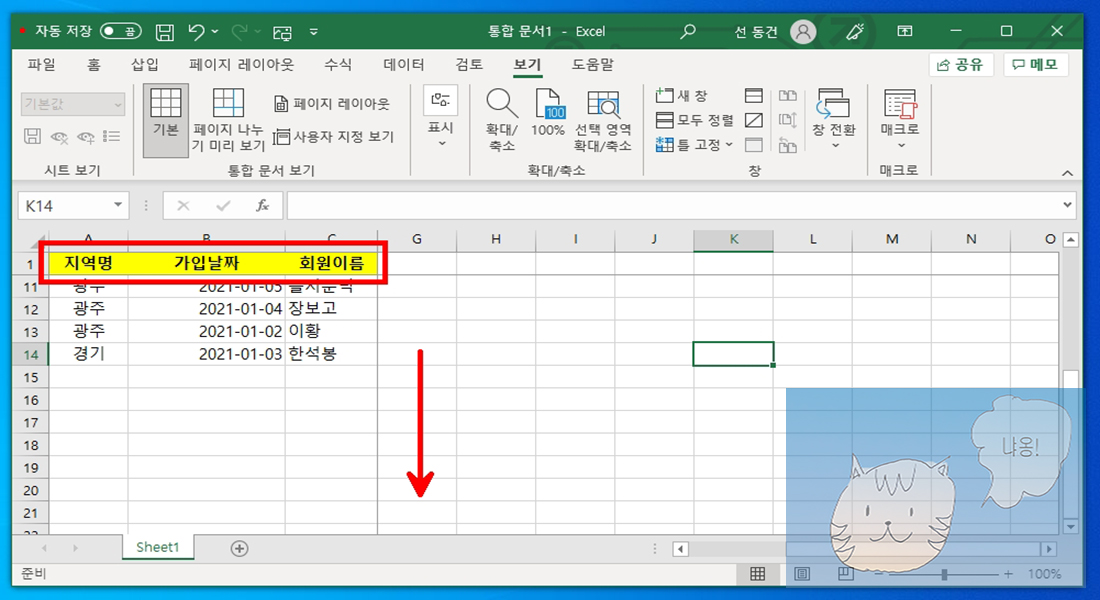Viewport: 1100px width, 600px height.
Task: Select row header 16
Action: [30, 400]
